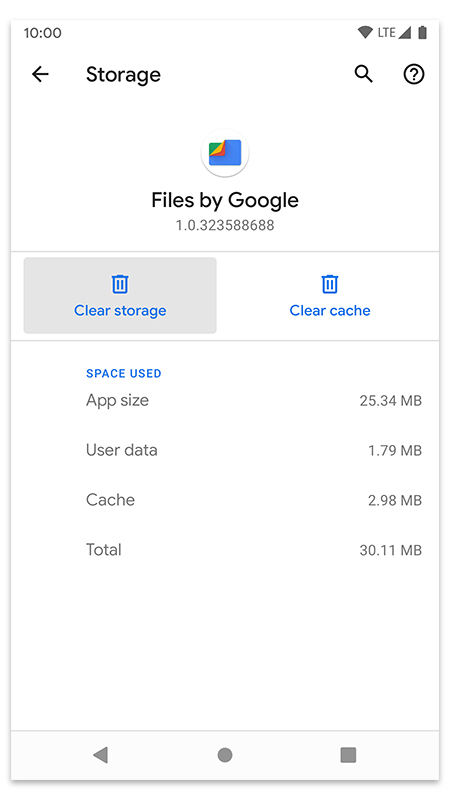Tap the Wi-Fi status icon
Viewport: 451px width, 800px height.
click(365, 33)
